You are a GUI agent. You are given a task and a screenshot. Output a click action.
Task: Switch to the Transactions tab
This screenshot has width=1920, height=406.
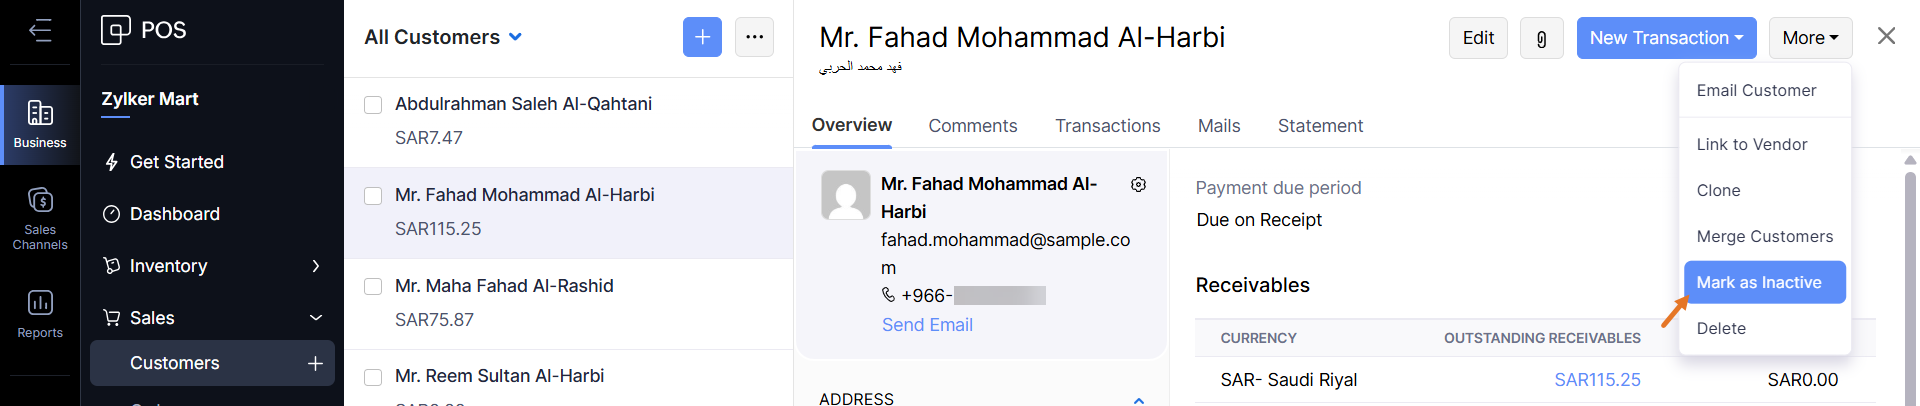click(x=1107, y=126)
